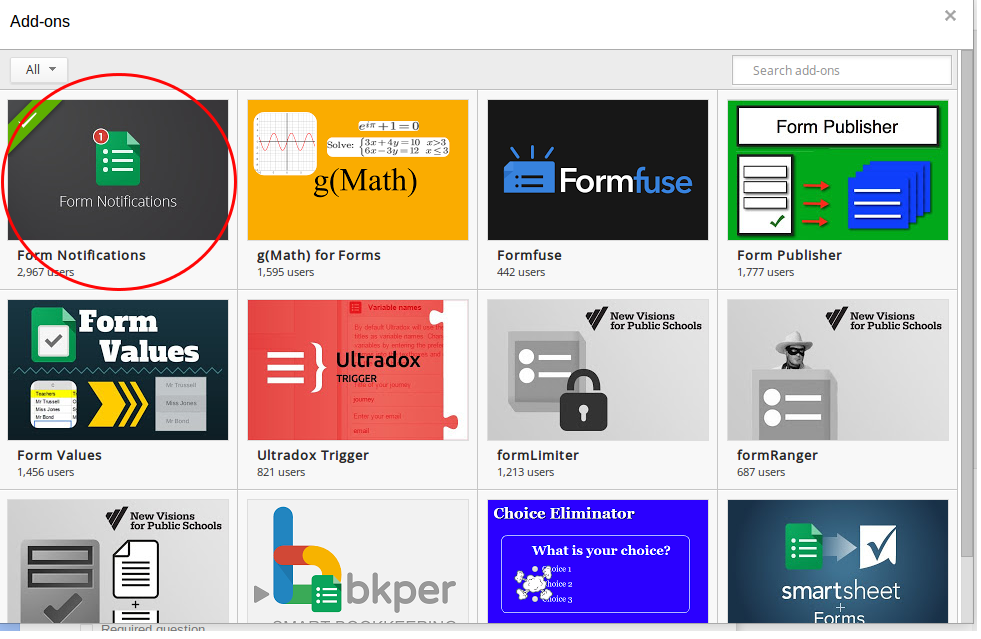This screenshot has height=639, width=981.
Task: Open the Form Notifications add-on thumbnail
Action: [x=118, y=170]
